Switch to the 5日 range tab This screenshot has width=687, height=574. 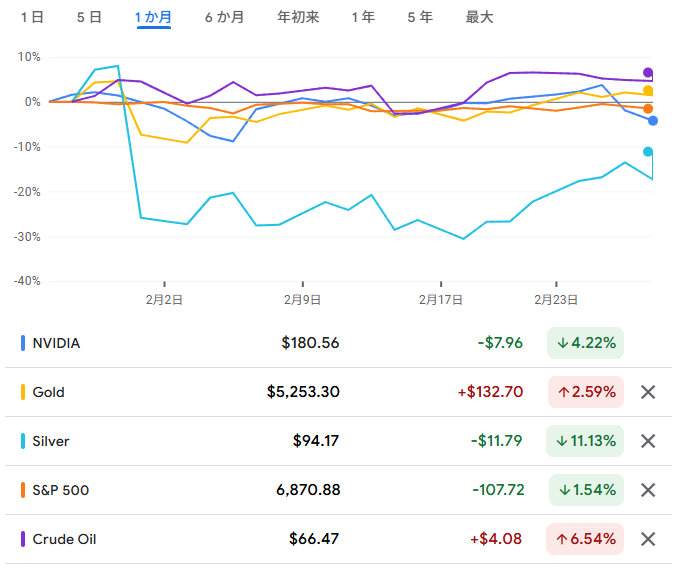(x=89, y=17)
